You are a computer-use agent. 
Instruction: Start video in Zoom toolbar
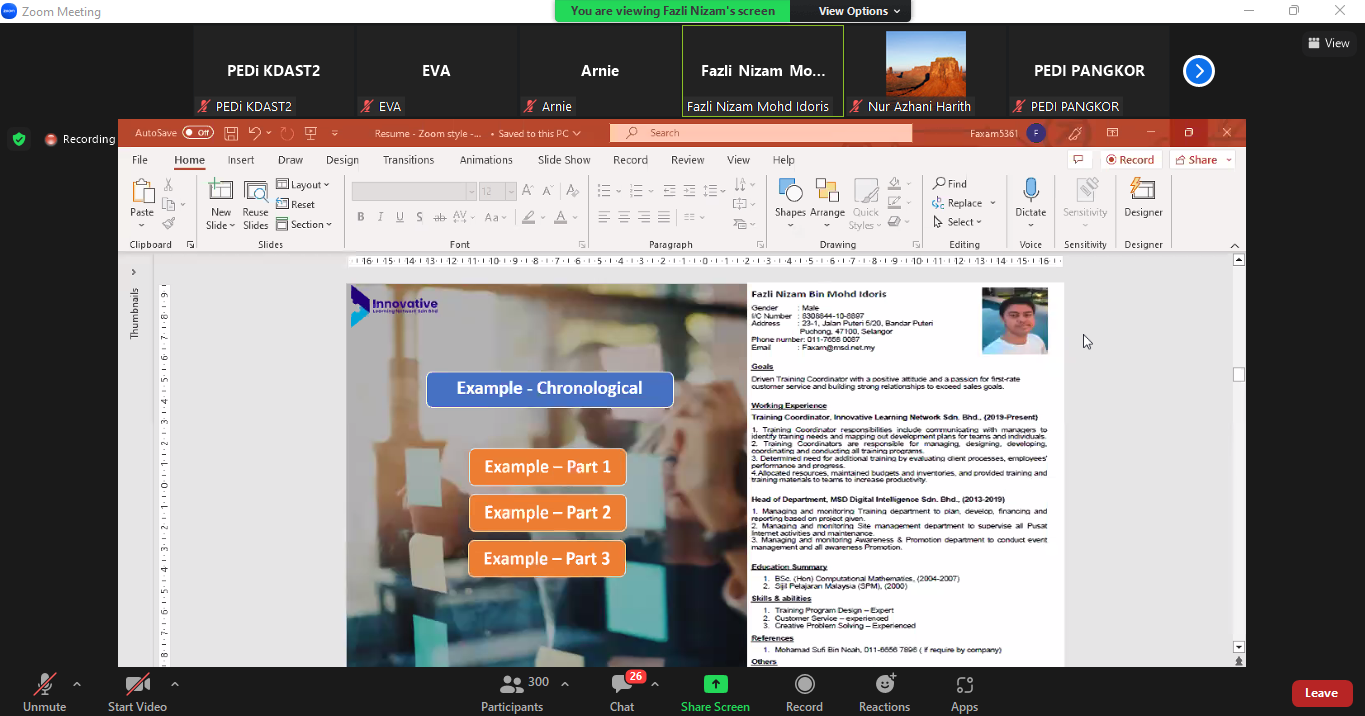(x=137, y=685)
